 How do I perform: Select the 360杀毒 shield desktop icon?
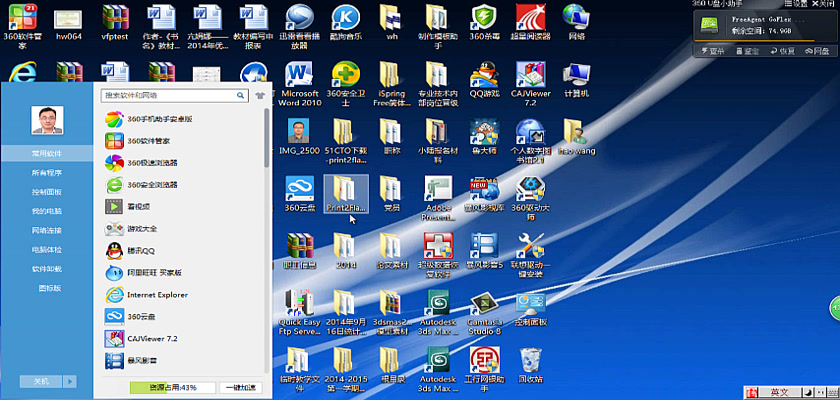484,22
